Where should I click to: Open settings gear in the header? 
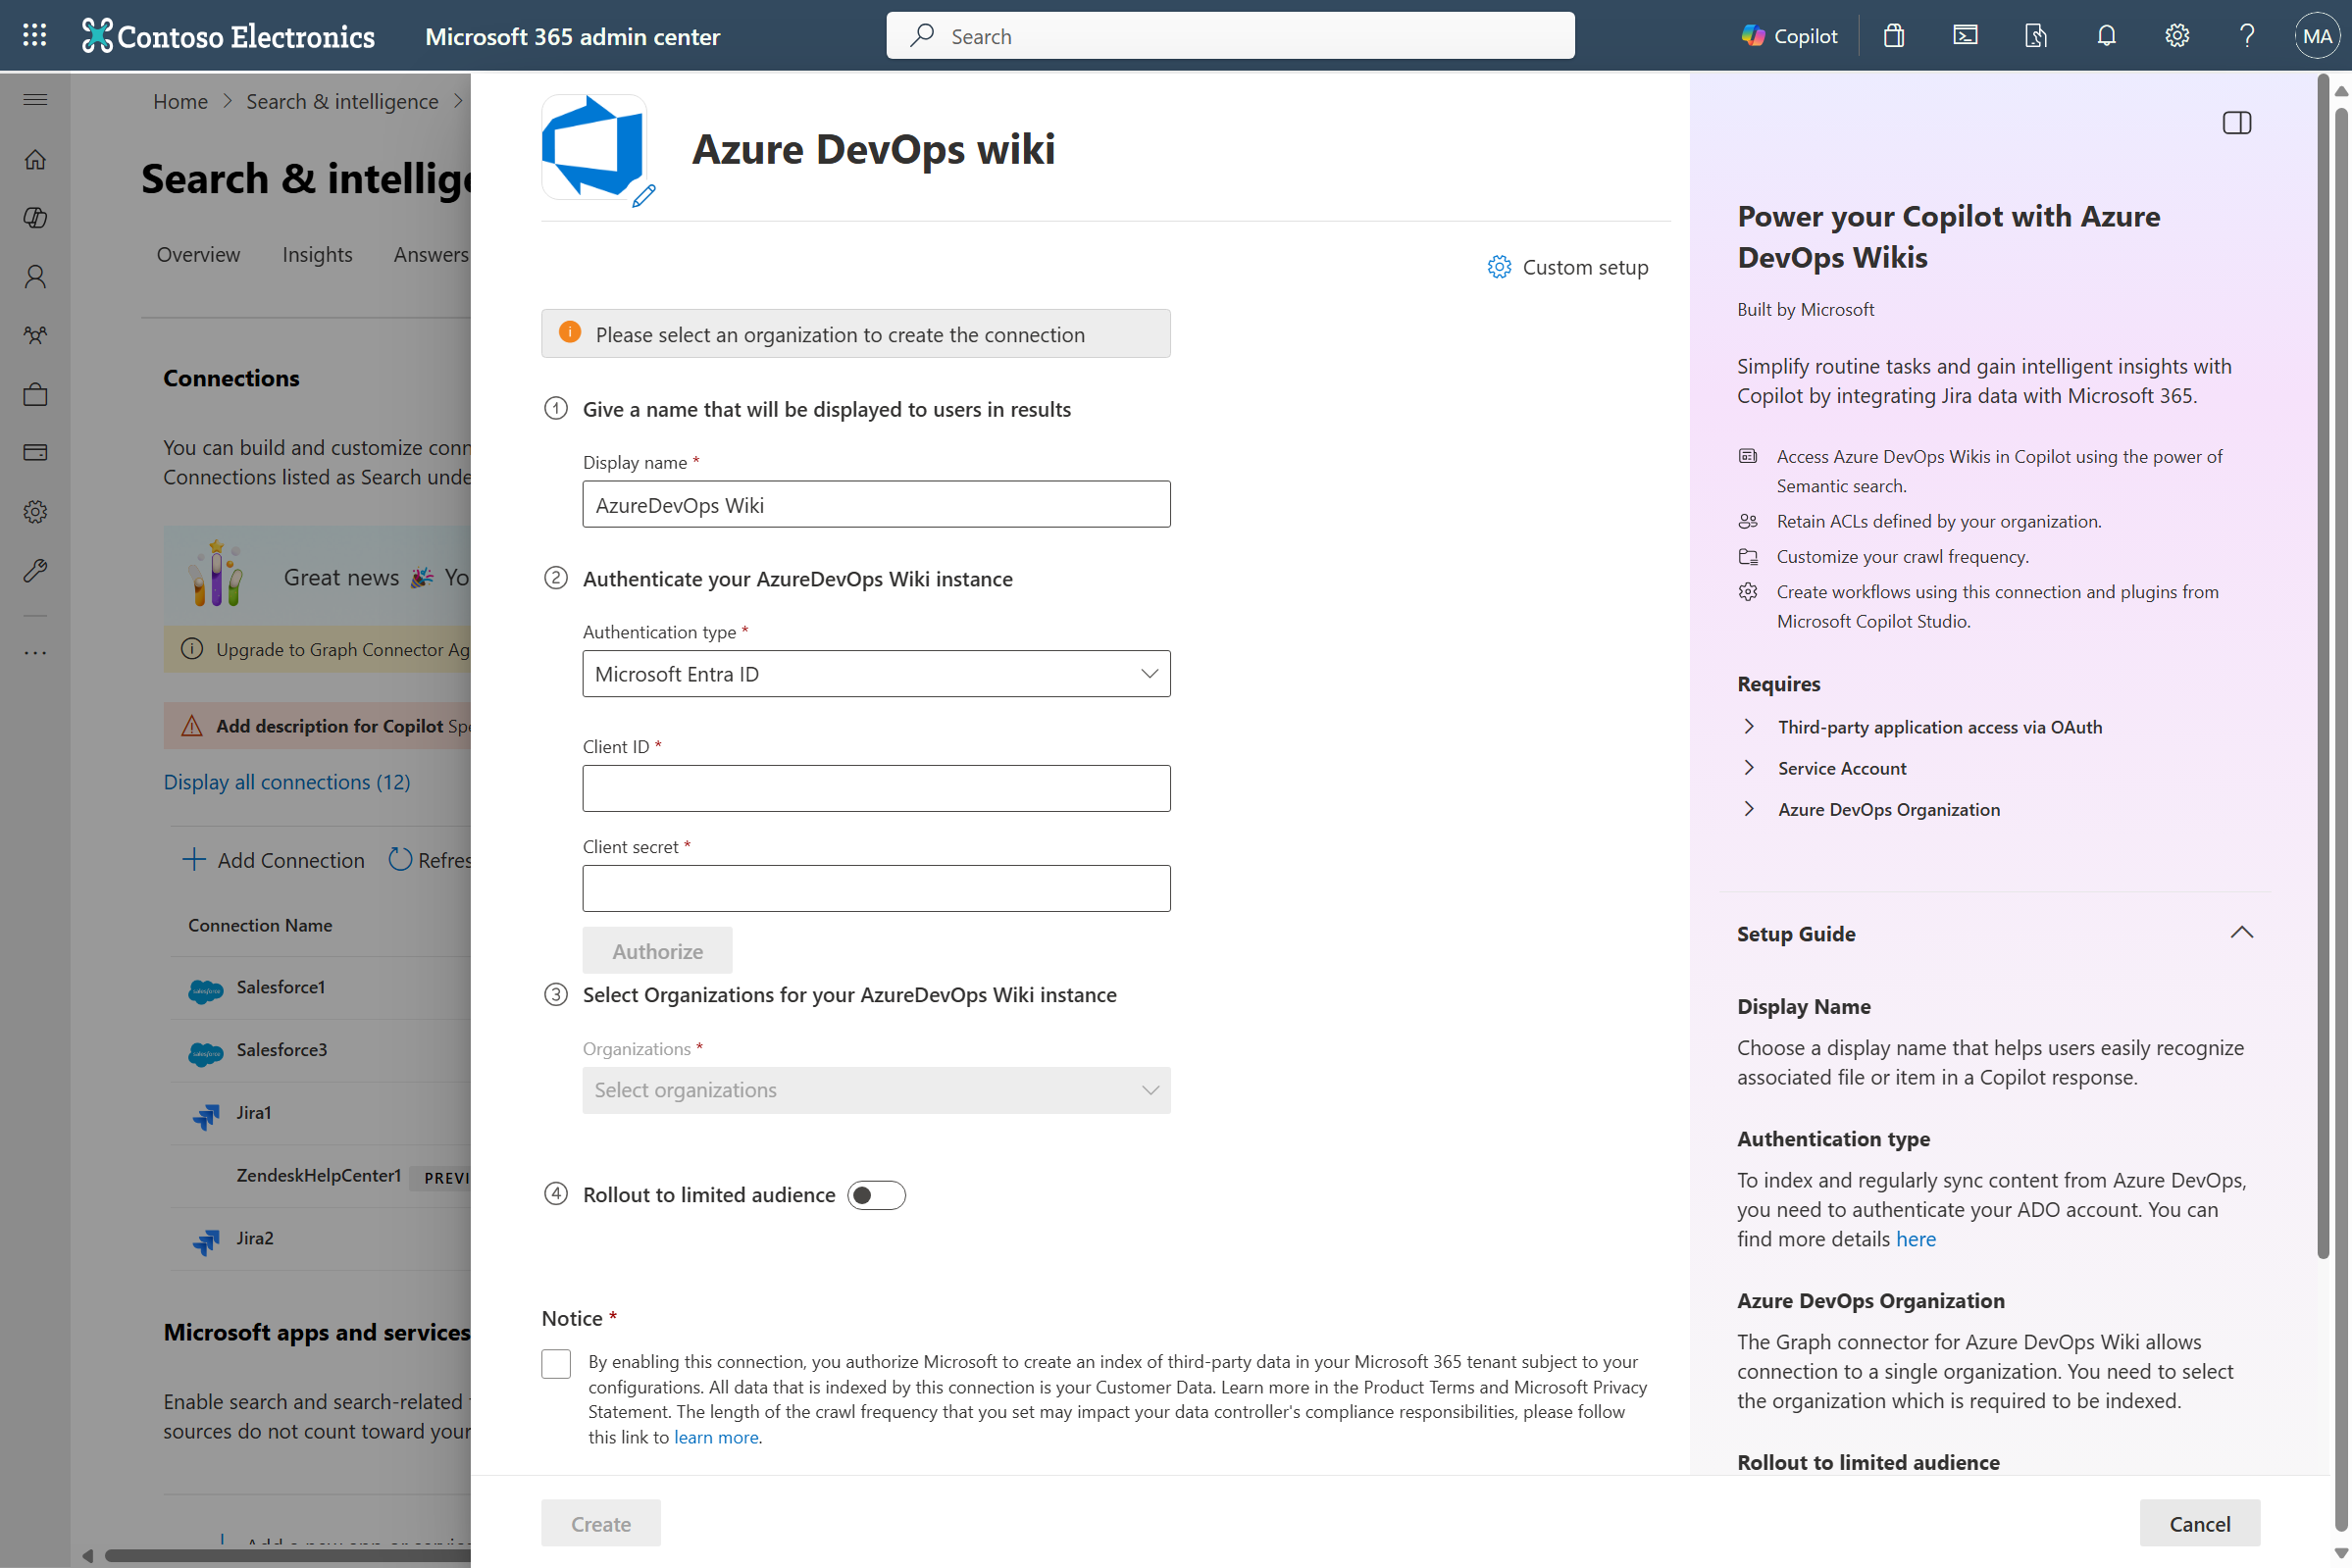[2176, 36]
